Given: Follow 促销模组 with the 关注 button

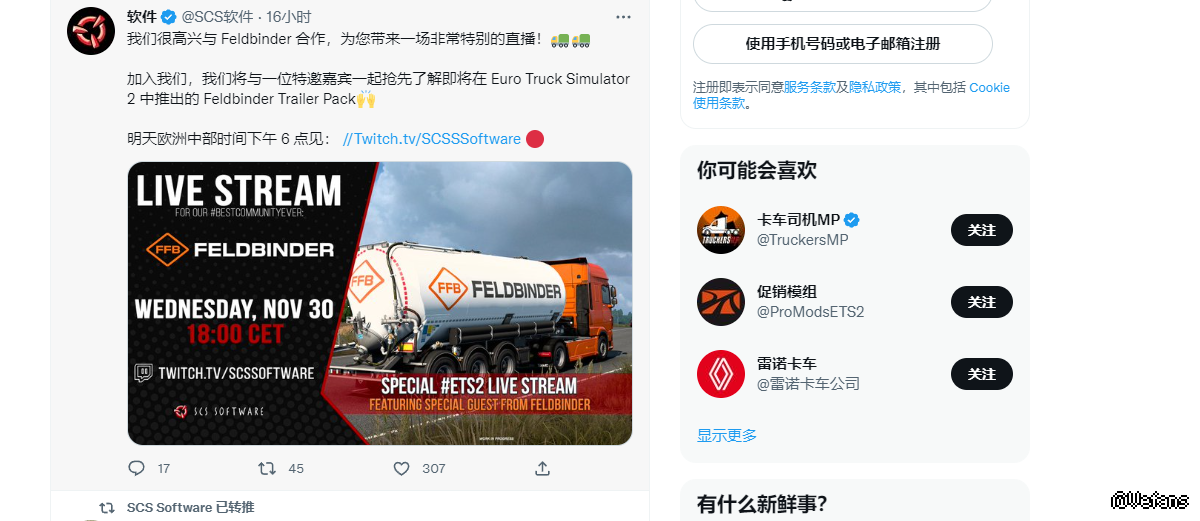Looking at the screenshot, I should [x=982, y=302].
